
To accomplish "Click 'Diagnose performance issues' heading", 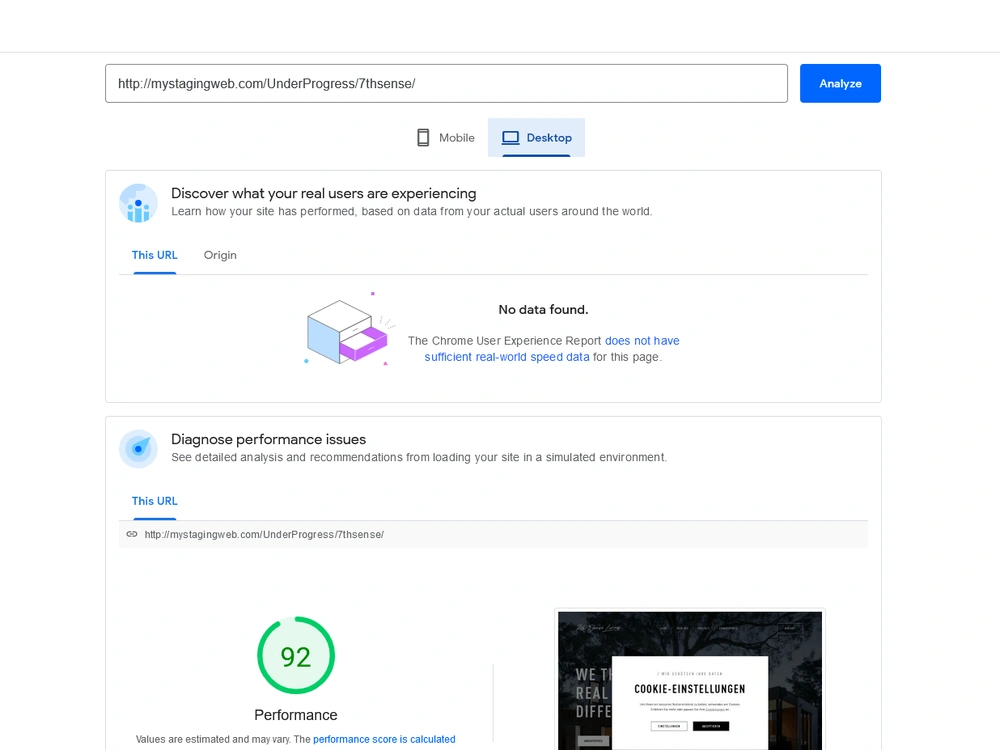I will 268,439.
